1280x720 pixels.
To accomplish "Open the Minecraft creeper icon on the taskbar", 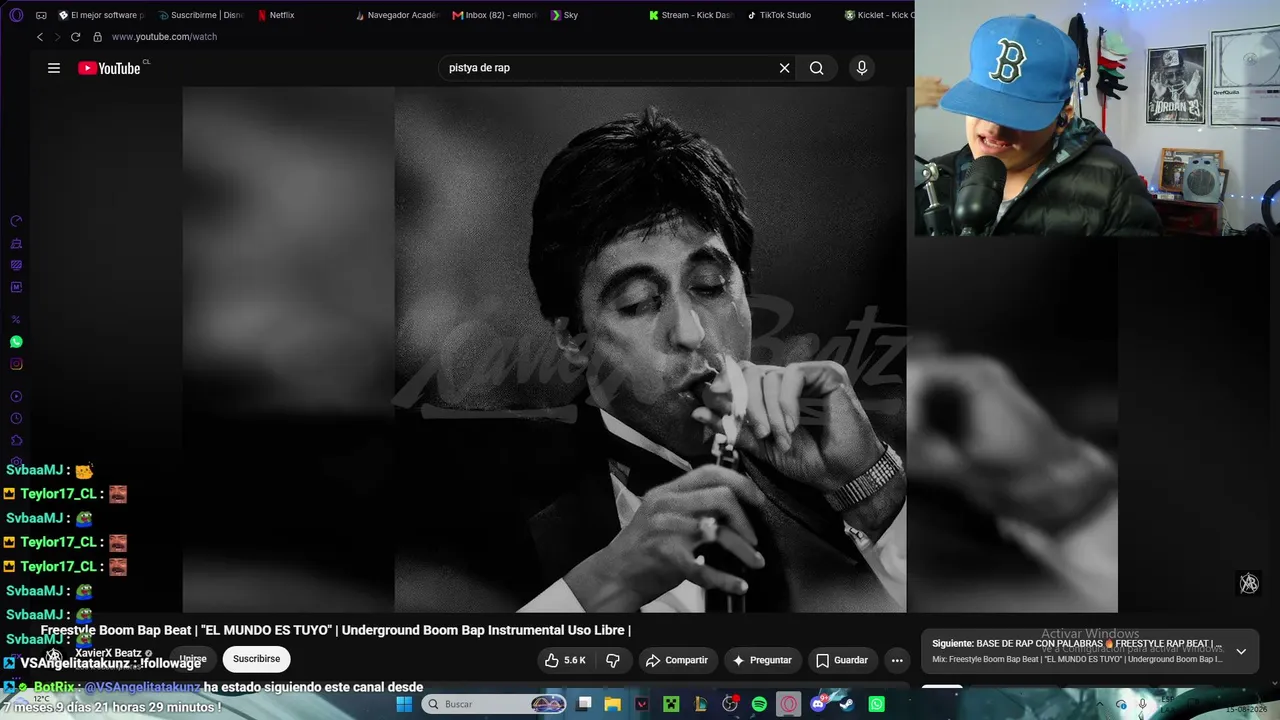I will (672, 704).
